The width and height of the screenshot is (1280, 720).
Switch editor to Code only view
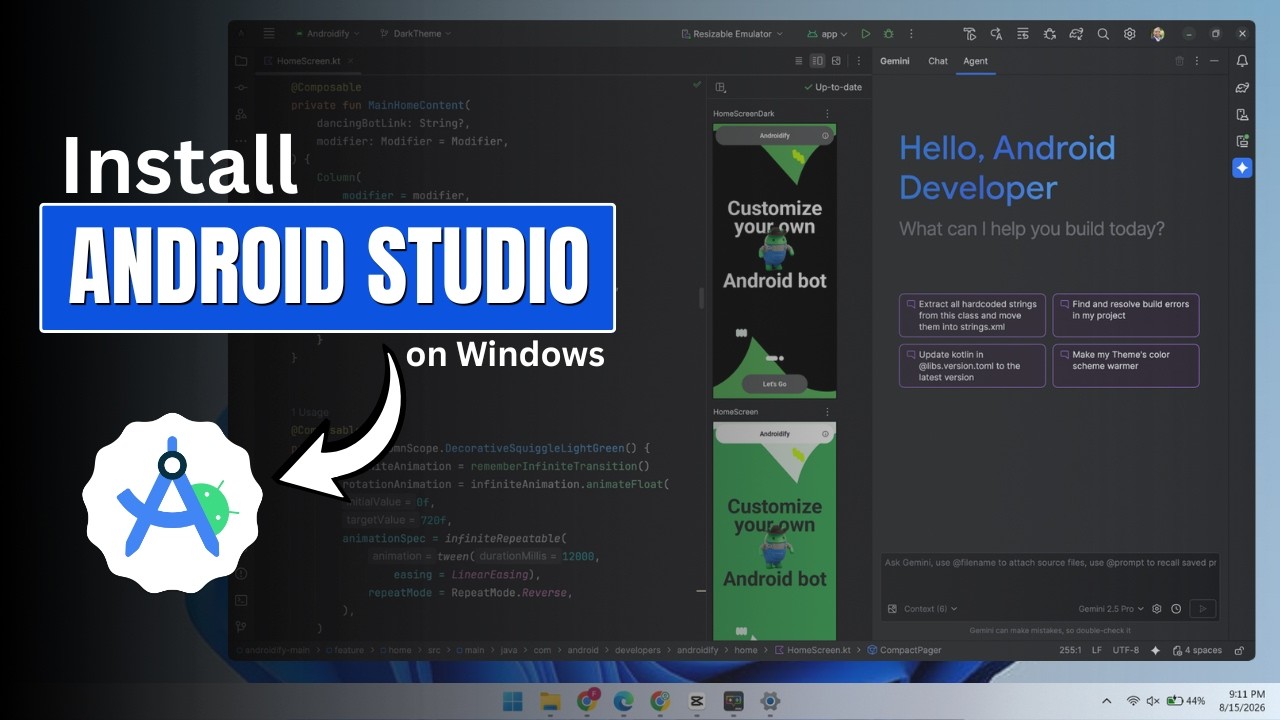[798, 61]
